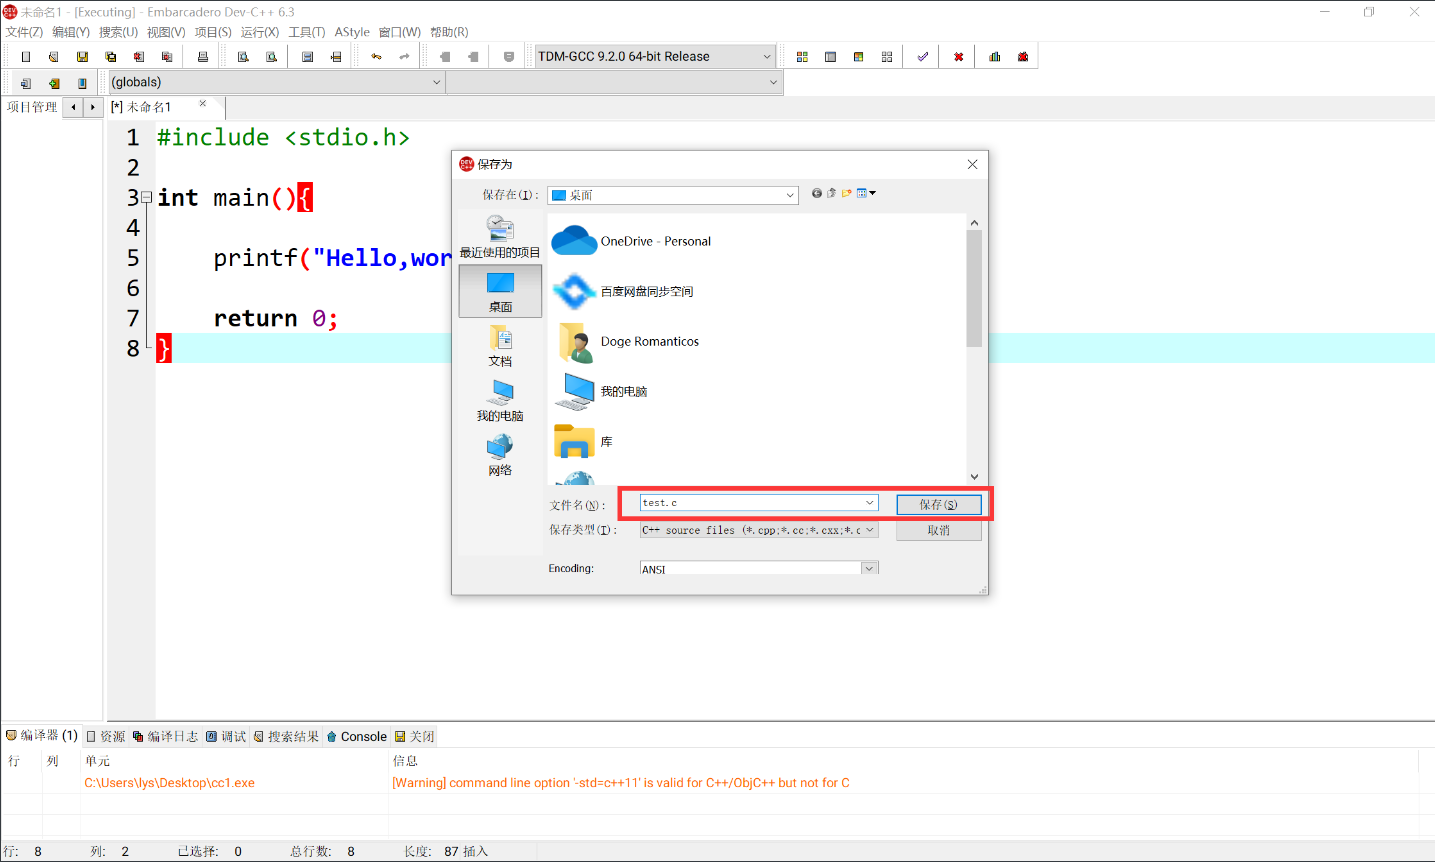Expand the save type (保存类型) dropdown
The height and width of the screenshot is (862, 1435).
(869, 530)
